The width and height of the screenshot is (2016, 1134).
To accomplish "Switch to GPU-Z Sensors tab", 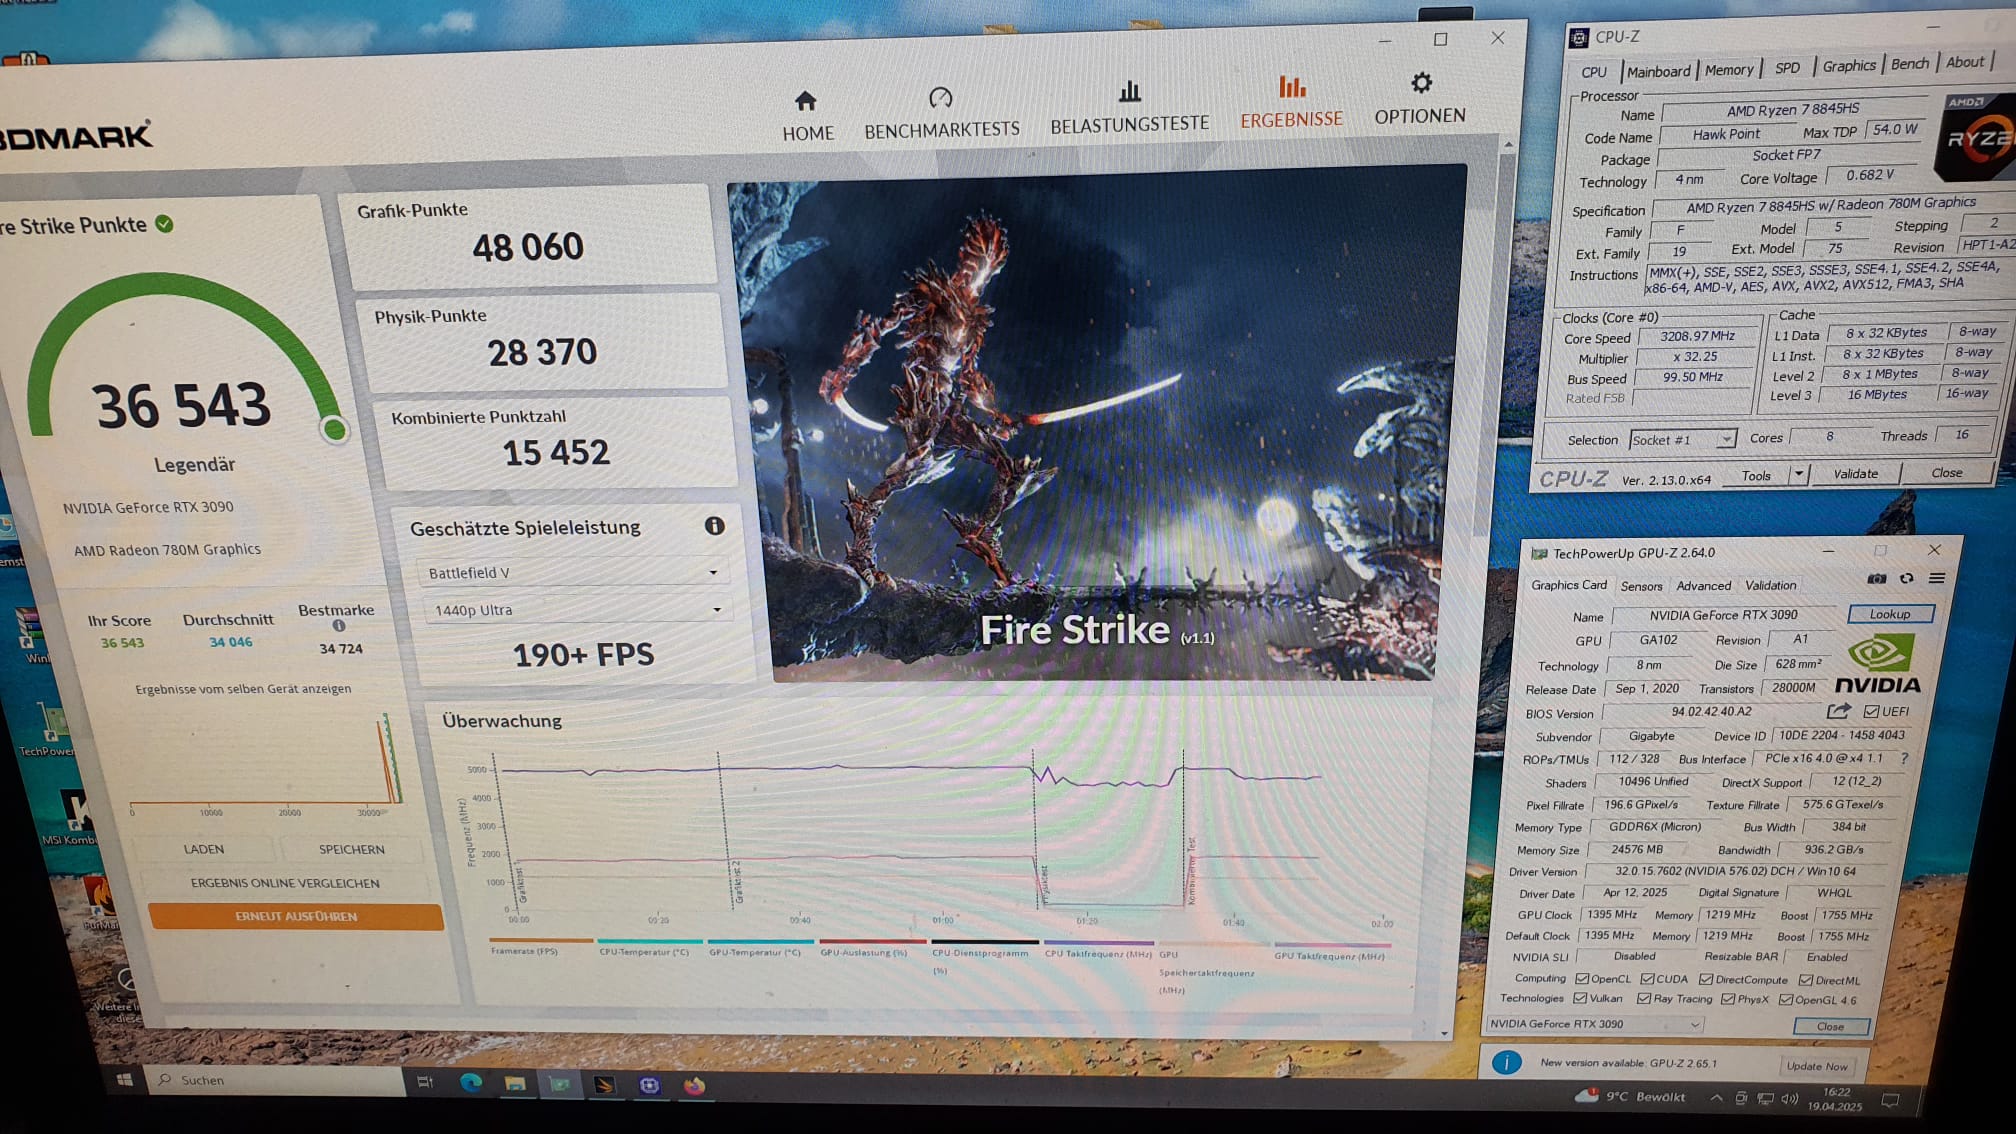I will (x=1641, y=586).
